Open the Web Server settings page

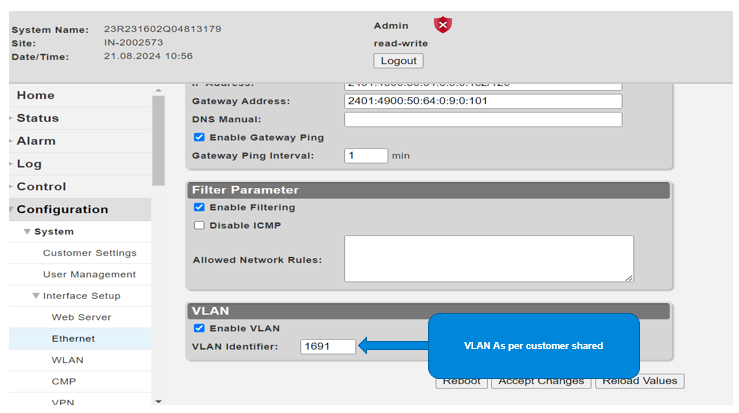tap(81, 317)
